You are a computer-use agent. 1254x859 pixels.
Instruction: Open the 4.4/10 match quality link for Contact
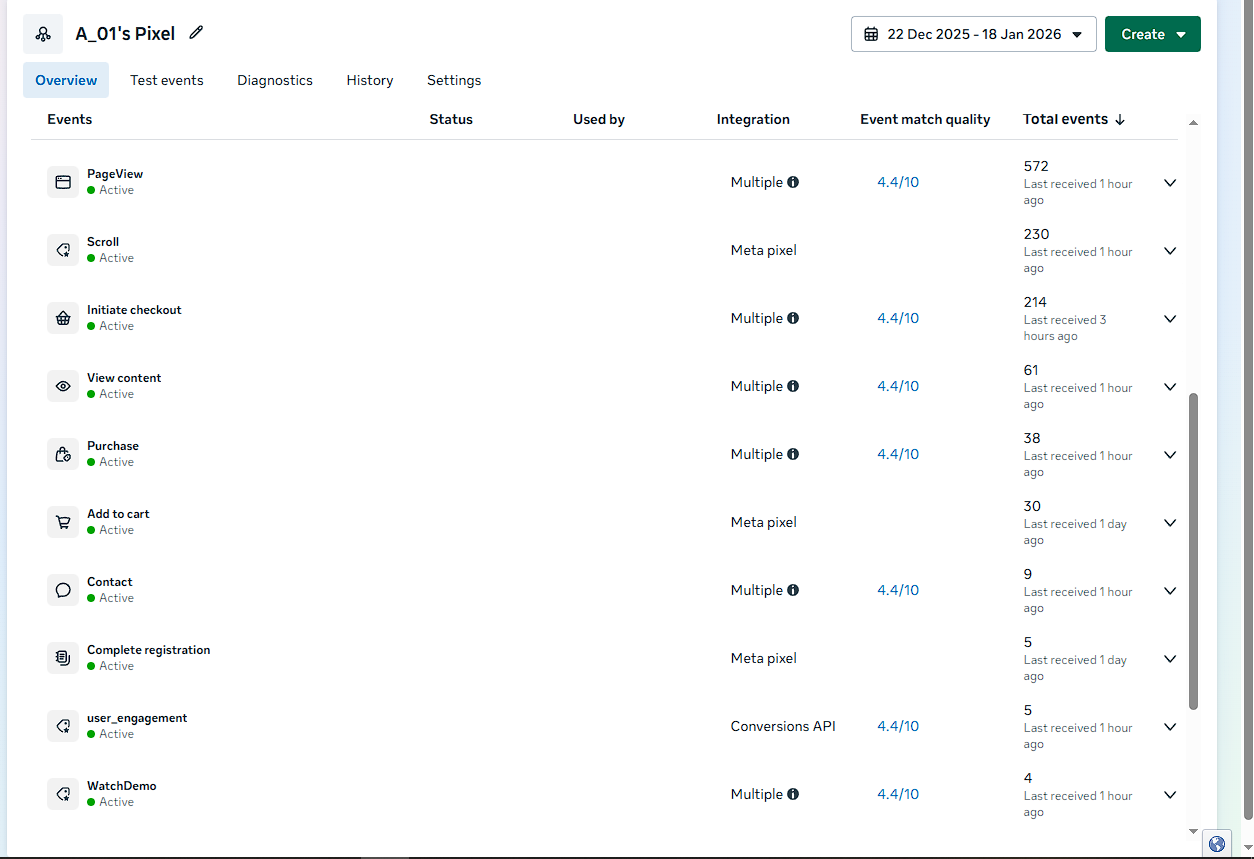[898, 590]
